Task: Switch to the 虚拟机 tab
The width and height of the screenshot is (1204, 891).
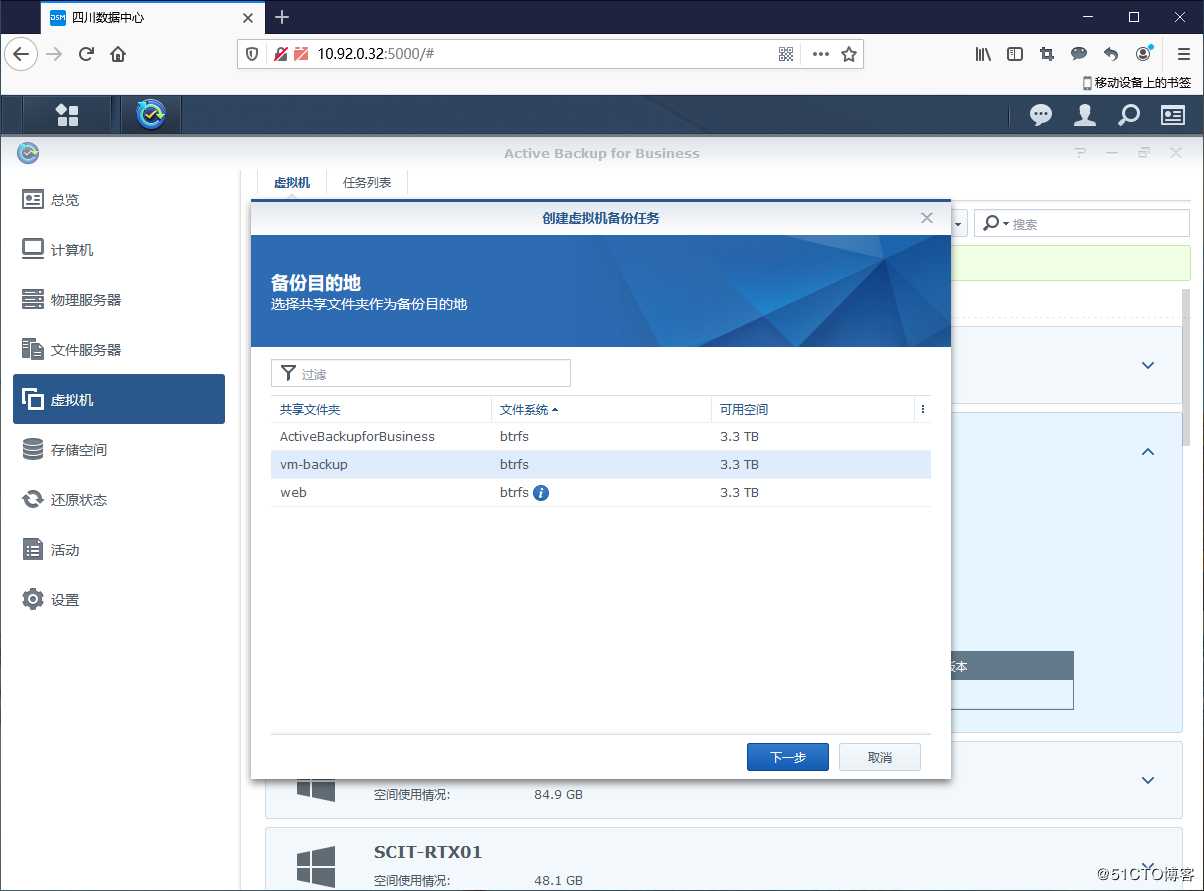Action: [x=292, y=183]
